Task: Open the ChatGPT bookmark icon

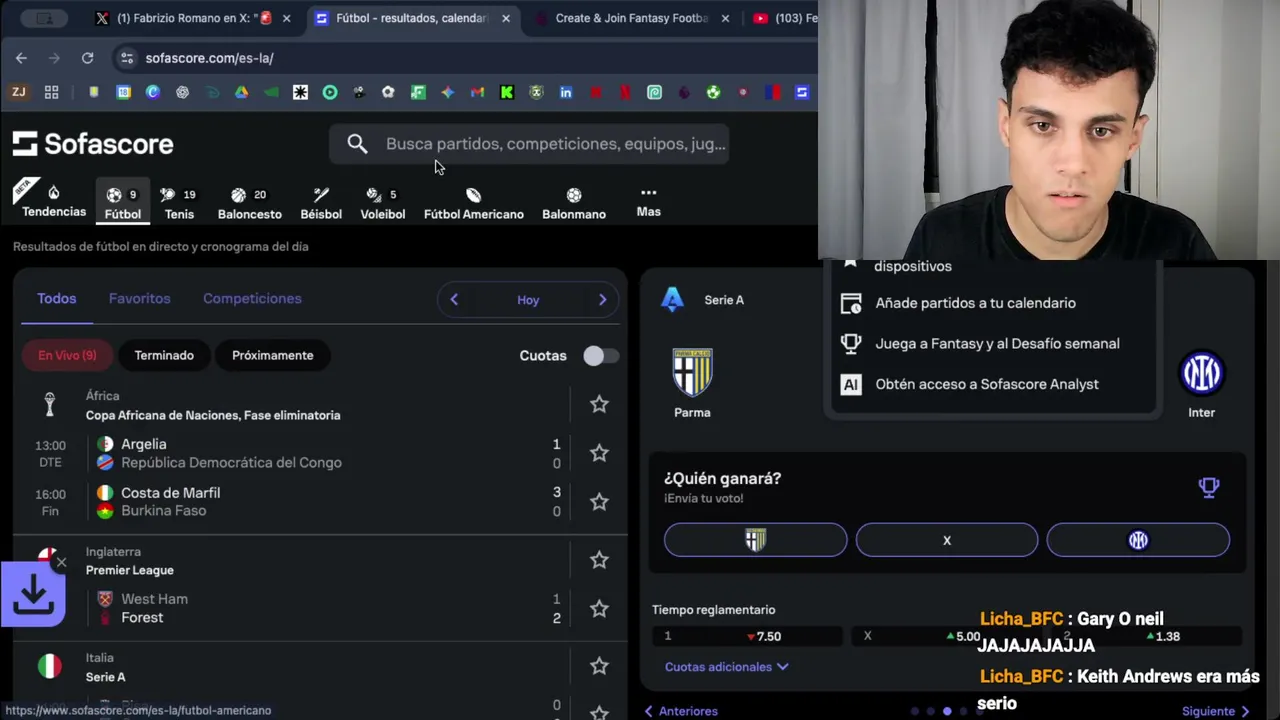Action: coord(182,92)
